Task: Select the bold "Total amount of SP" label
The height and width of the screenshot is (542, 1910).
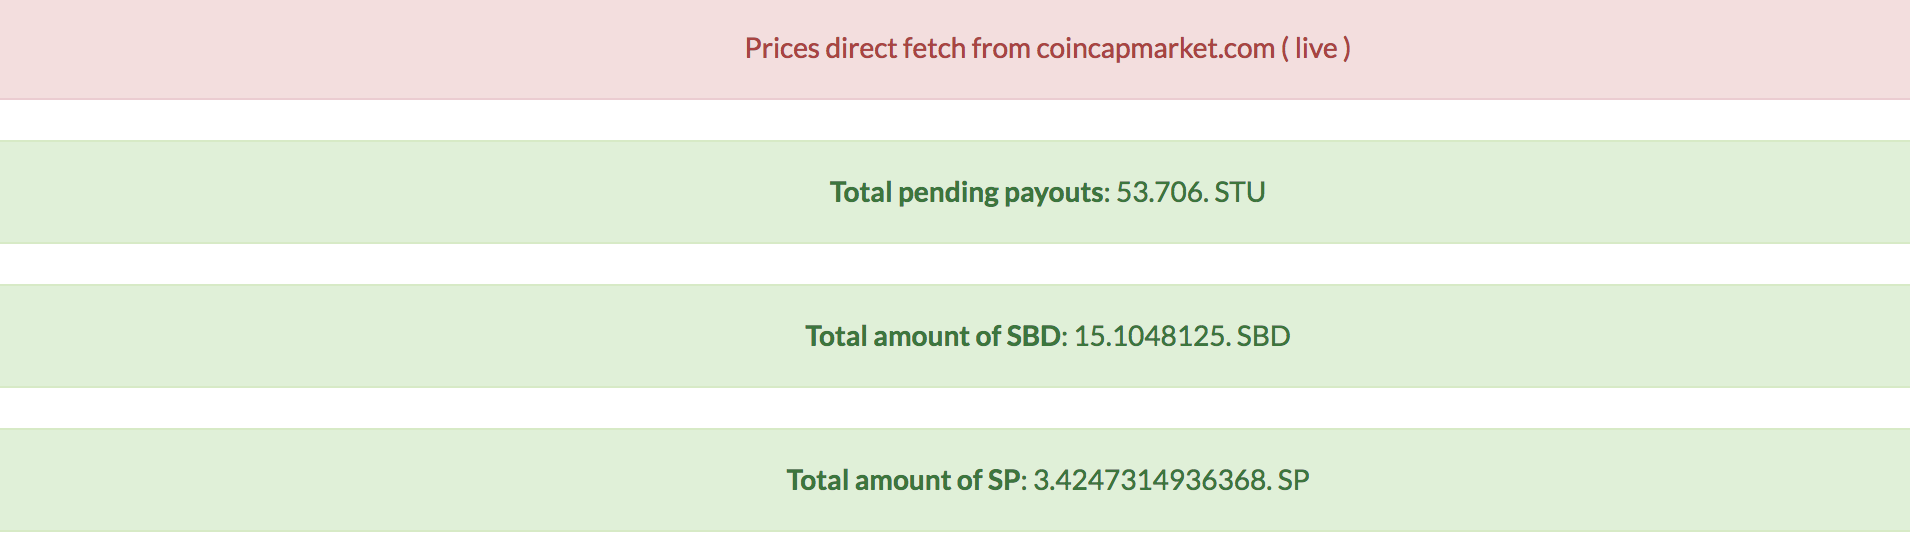Action: [x=903, y=480]
